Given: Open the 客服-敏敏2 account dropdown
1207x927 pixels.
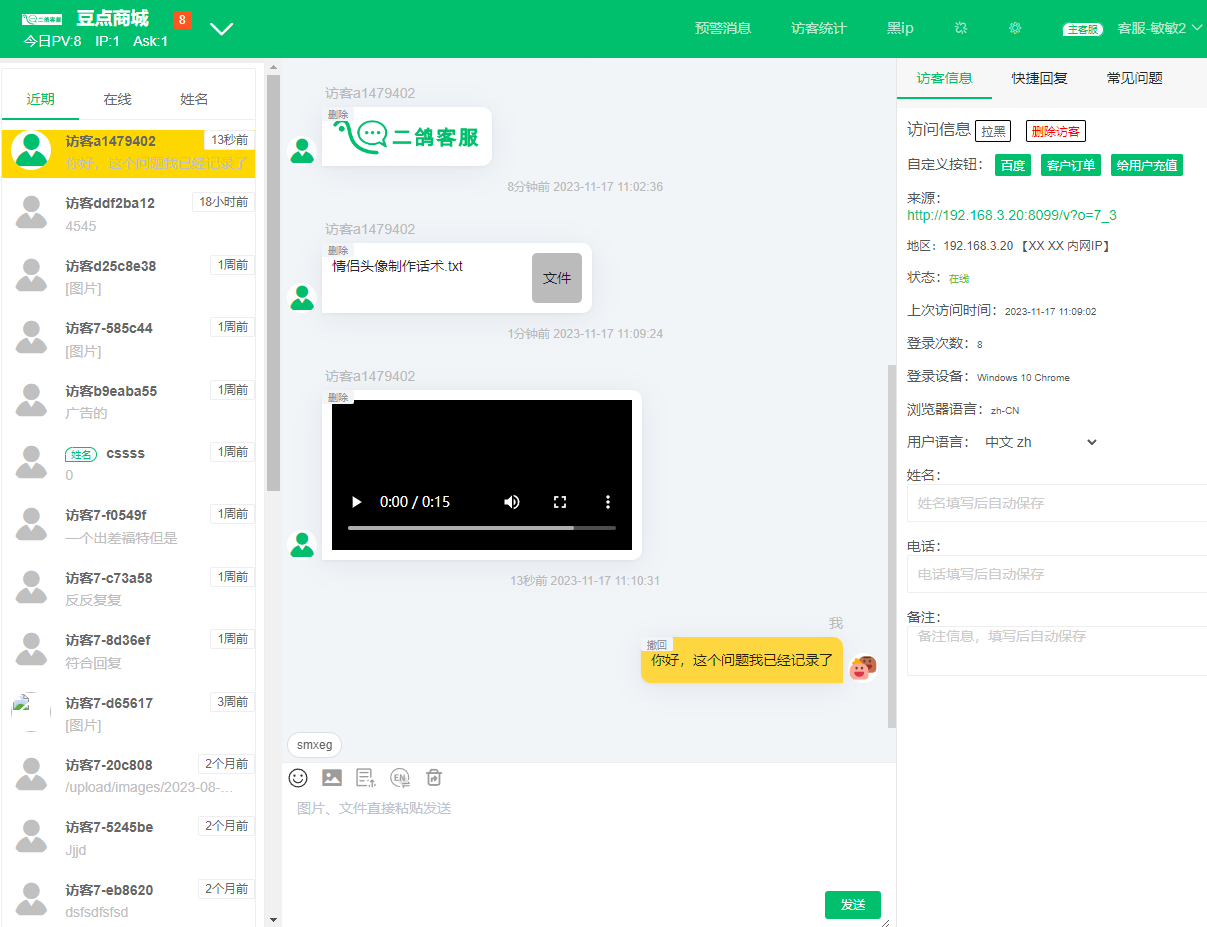Looking at the screenshot, I should point(1158,28).
